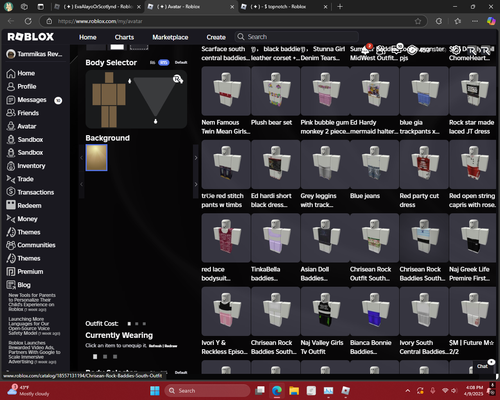Expand the Windows system tray overflow arrow
500x400 pixels.
[408, 390]
